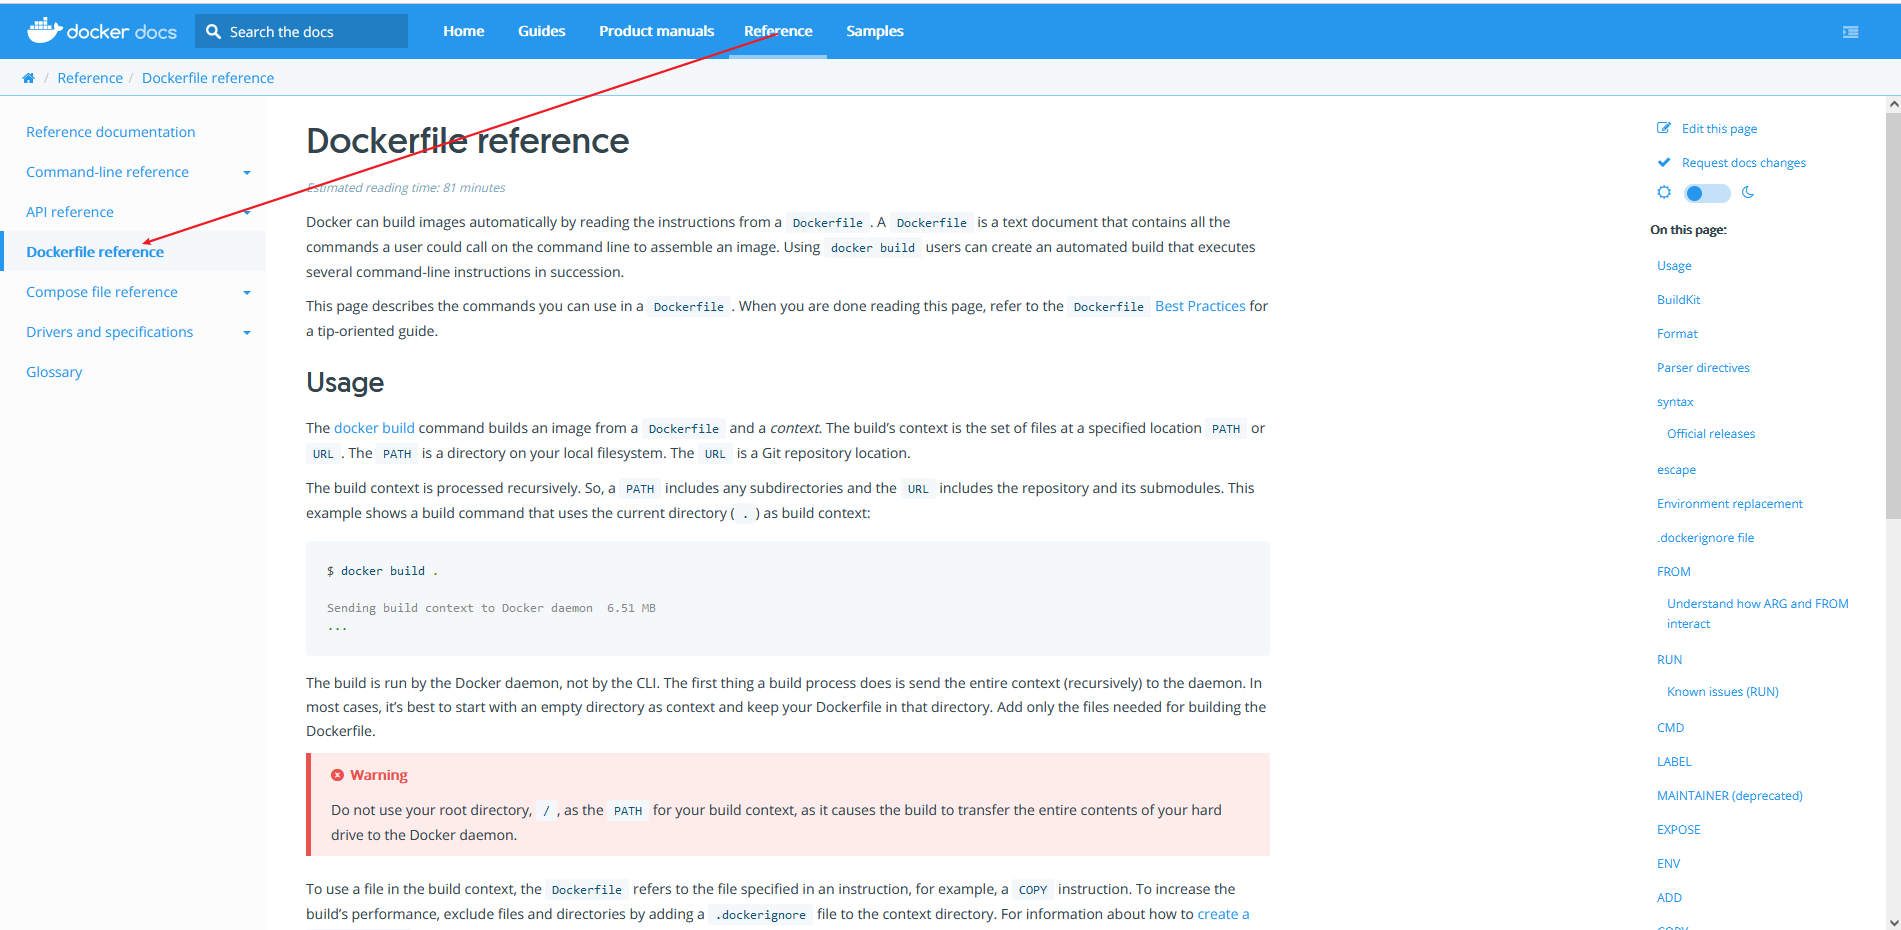Click the Estimated reading time text
The image size is (1901, 930).
[406, 188]
